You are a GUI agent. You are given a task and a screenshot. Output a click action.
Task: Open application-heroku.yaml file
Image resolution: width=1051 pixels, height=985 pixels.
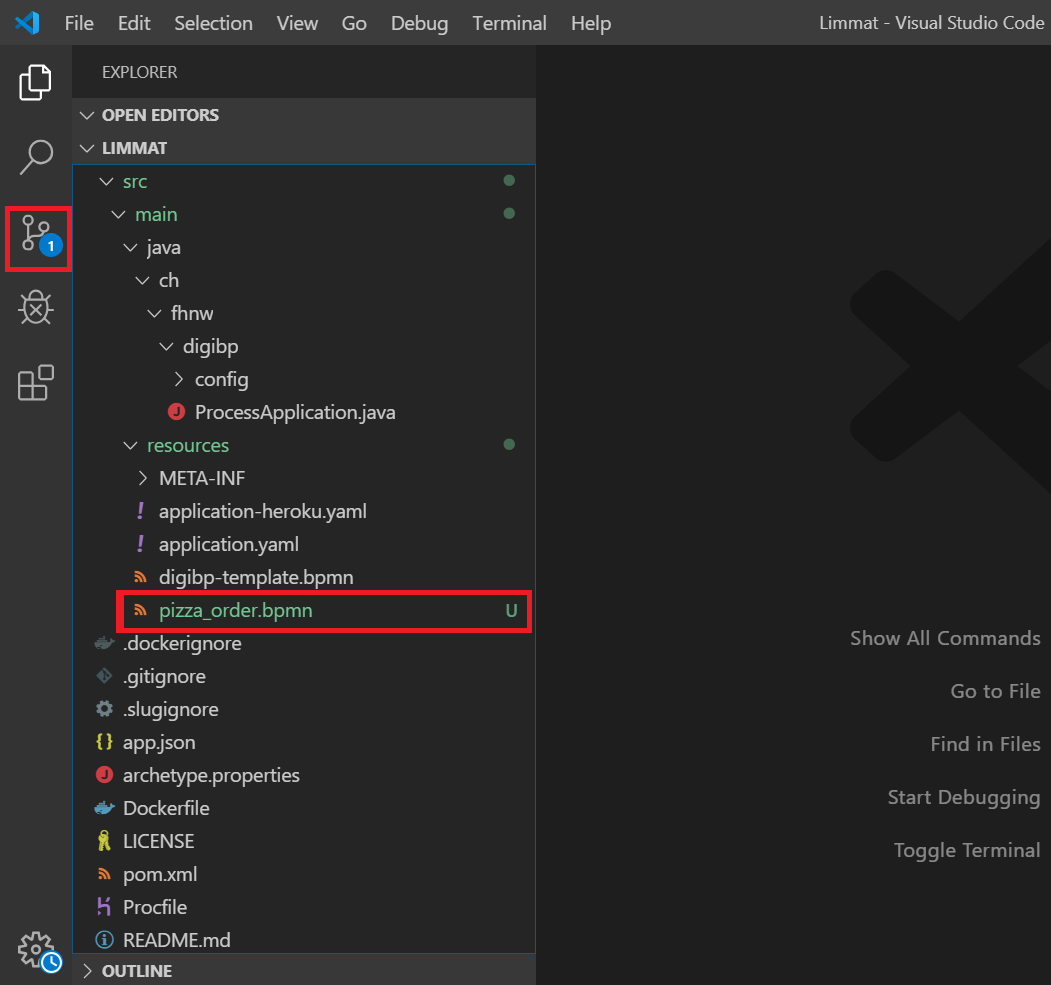click(x=263, y=511)
